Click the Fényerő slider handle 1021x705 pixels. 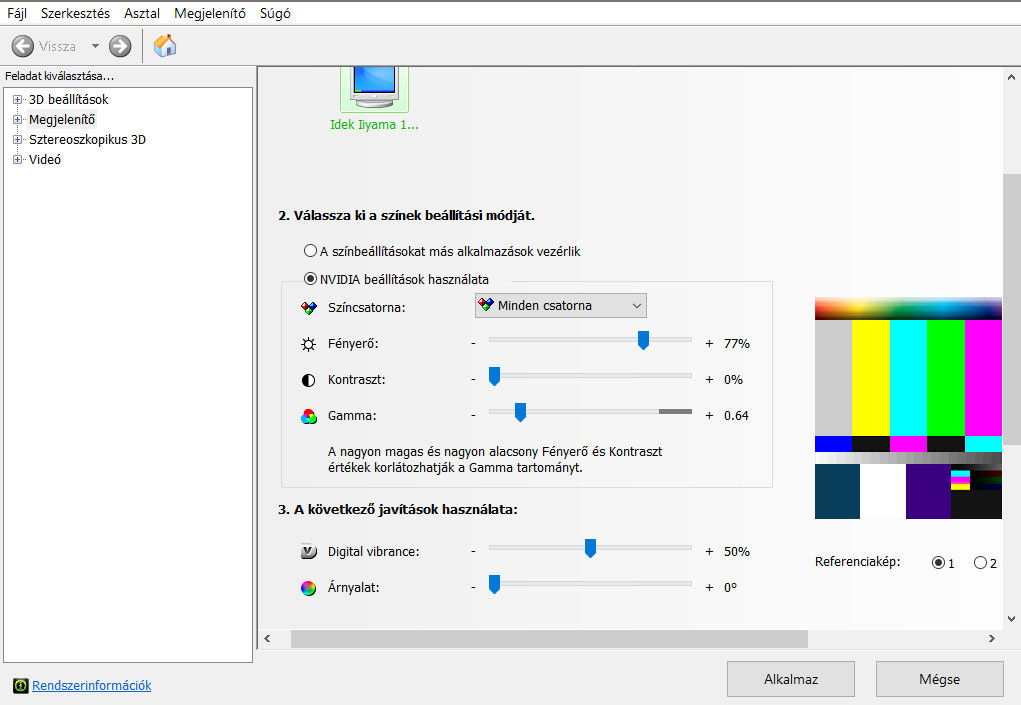click(643, 340)
